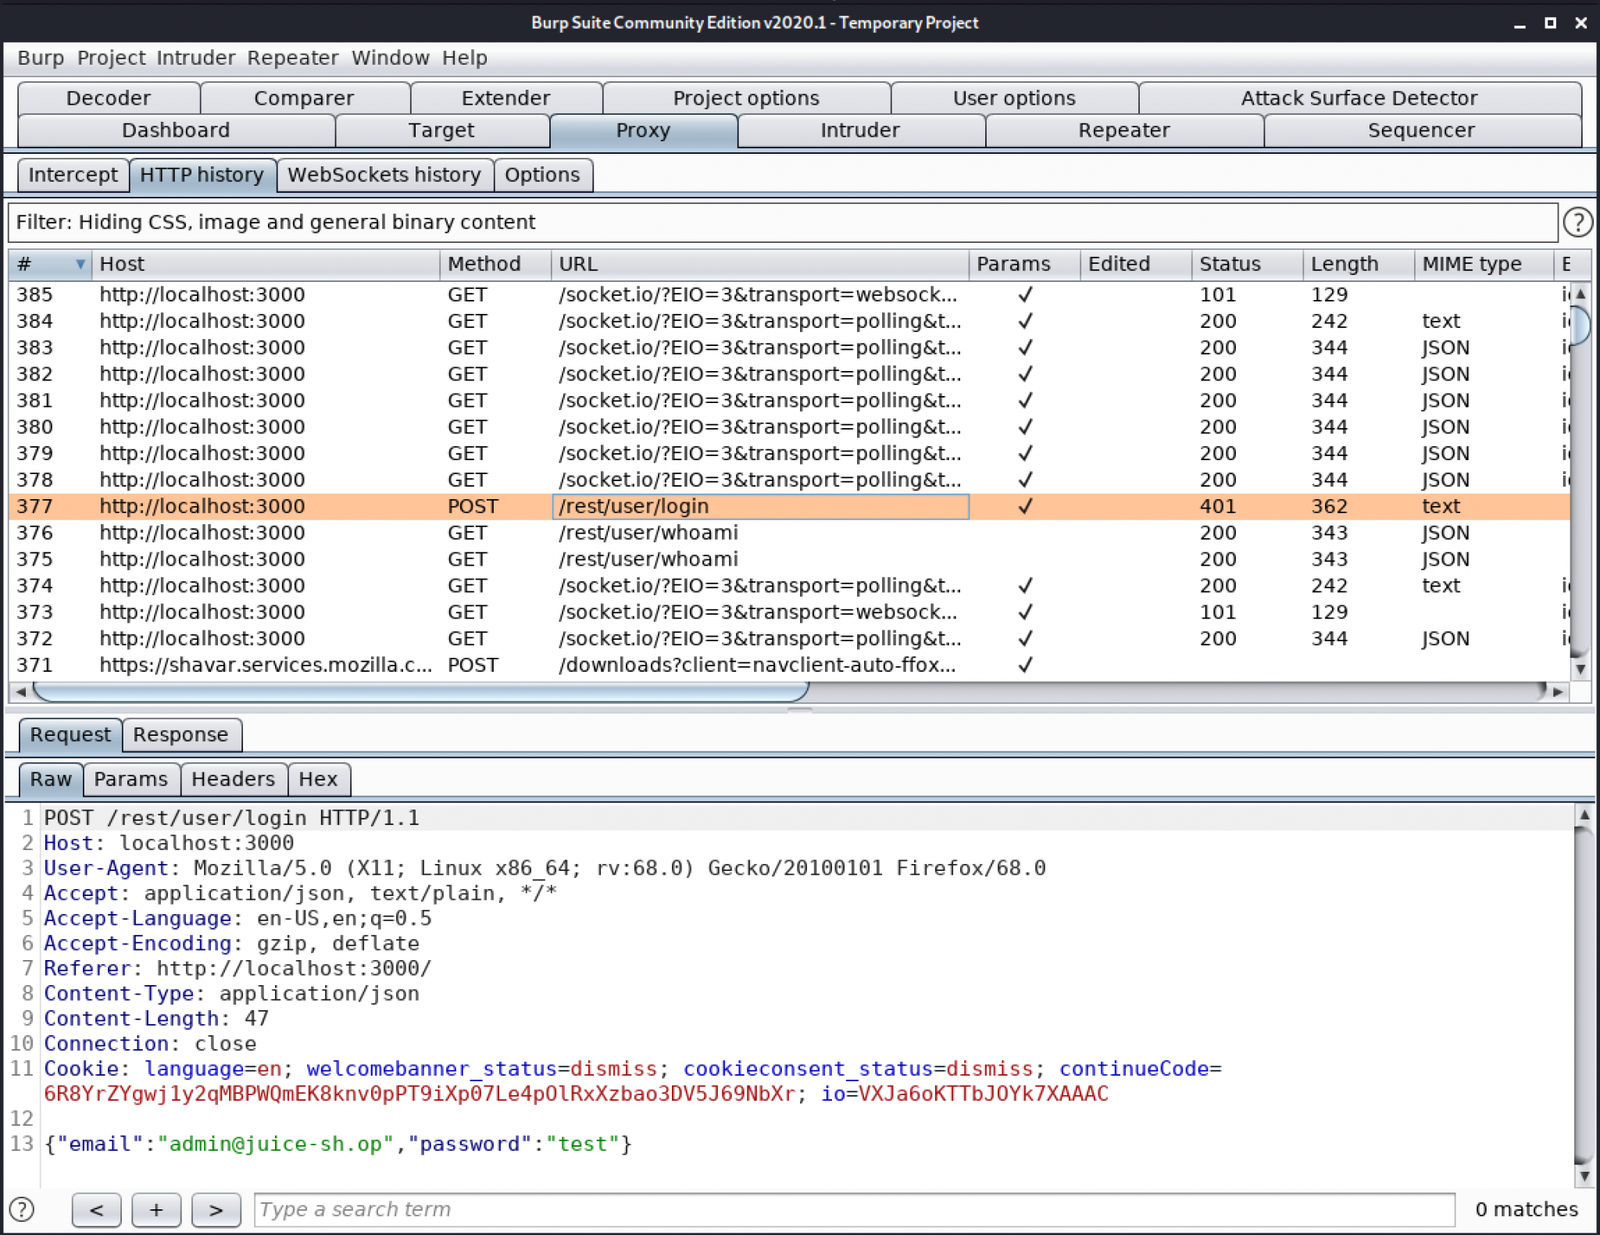Open the Attack Surface Detector tab
The image size is (1600, 1235).
(x=1359, y=98)
